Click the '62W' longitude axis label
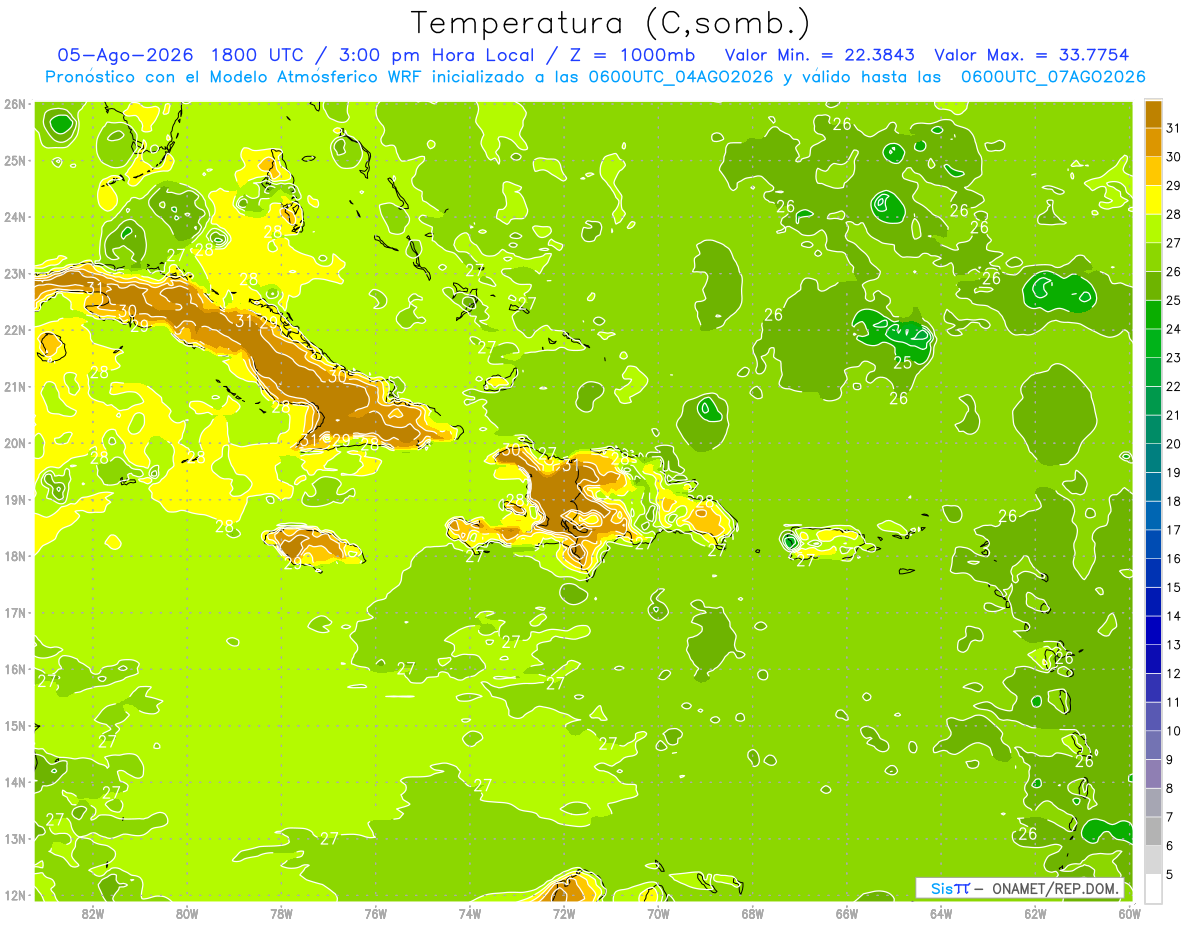The height and width of the screenshot is (927, 1200). point(1035,914)
